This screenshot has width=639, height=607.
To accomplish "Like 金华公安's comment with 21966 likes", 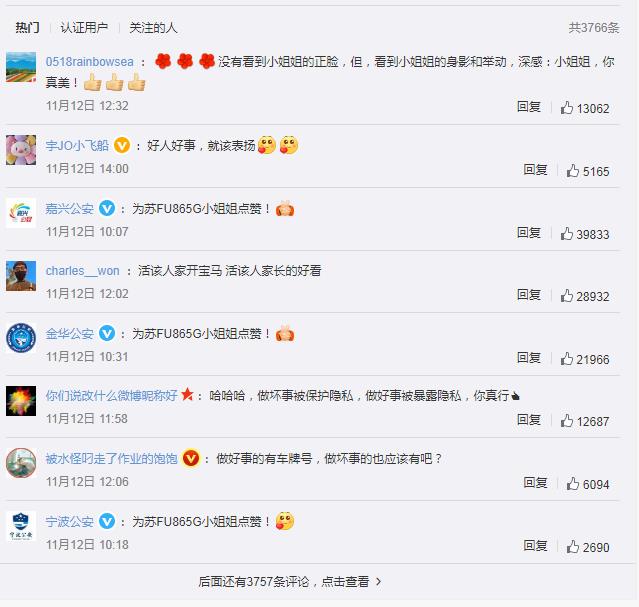I will point(566,359).
